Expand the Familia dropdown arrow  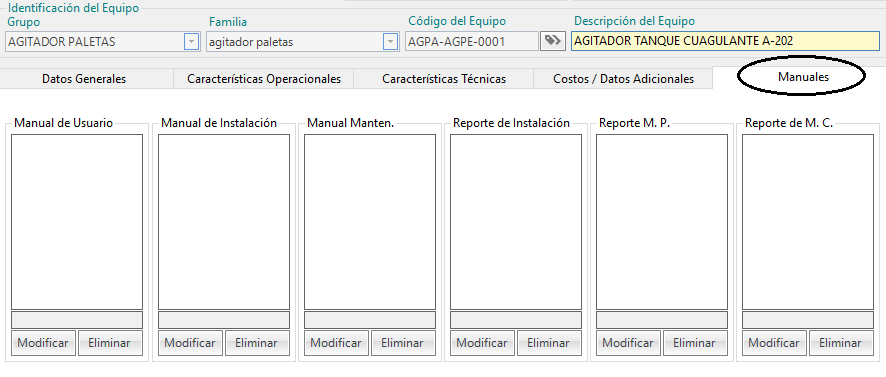click(390, 41)
